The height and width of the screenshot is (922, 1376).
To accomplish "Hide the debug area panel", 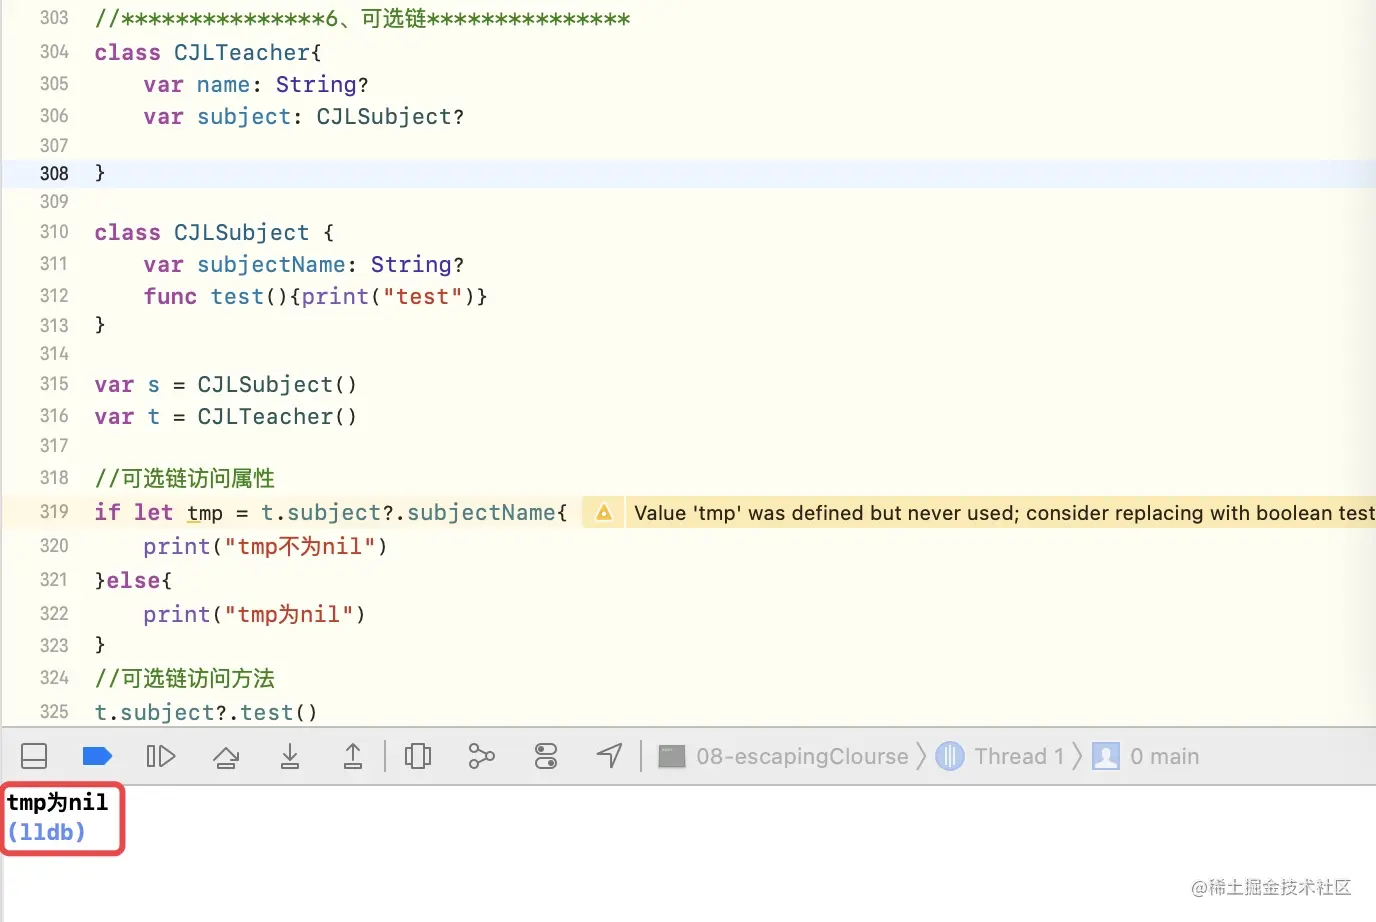I will (34, 756).
